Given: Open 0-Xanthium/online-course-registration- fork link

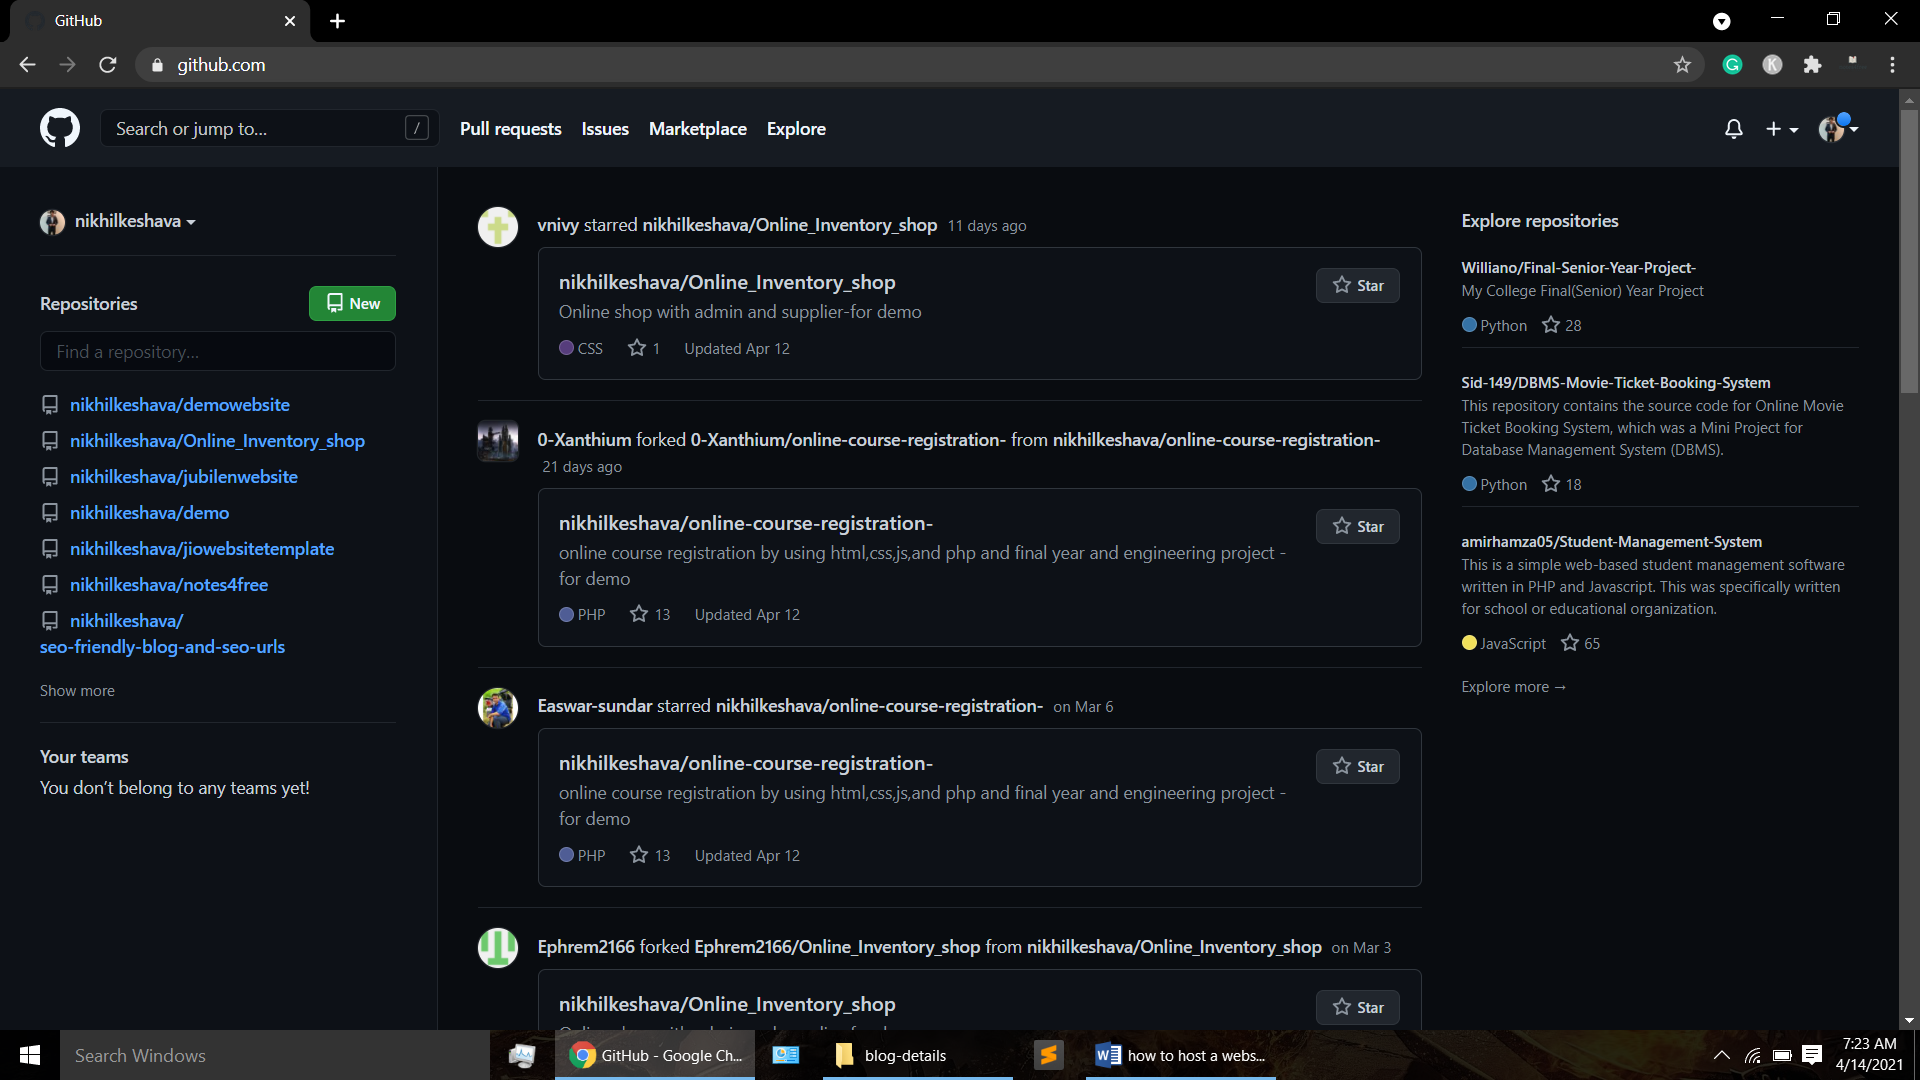Looking at the screenshot, I should point(848,440).
